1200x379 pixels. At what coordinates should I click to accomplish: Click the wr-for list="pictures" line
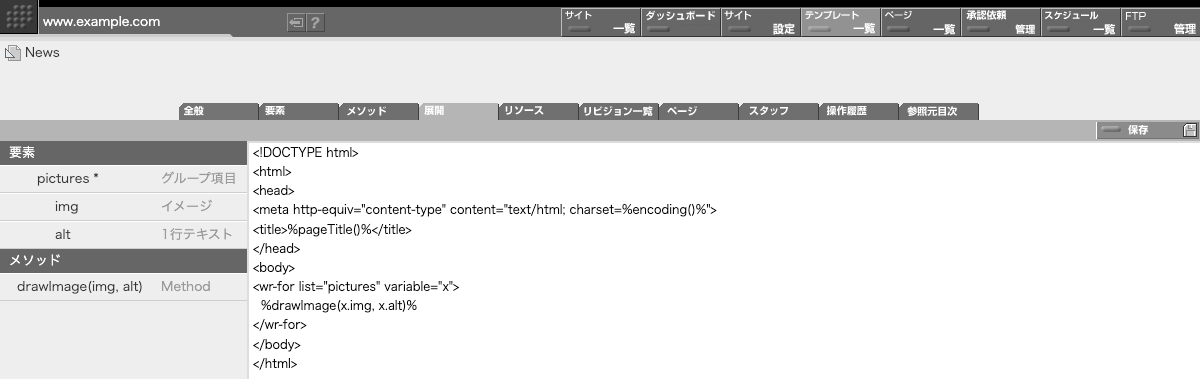point(356,286)
